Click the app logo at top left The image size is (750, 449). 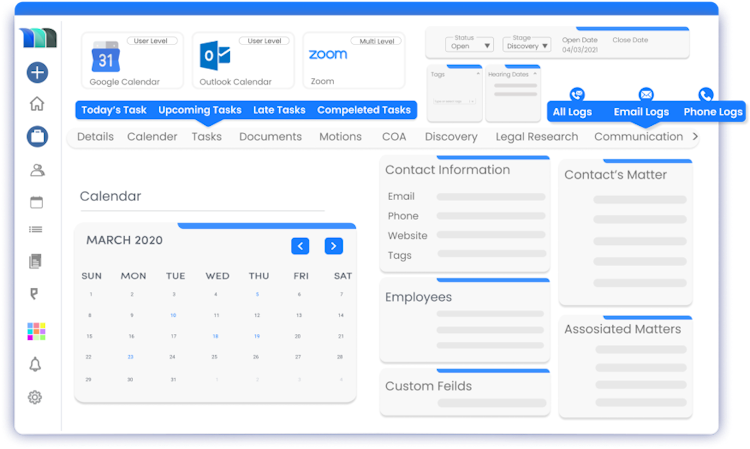click(x=38, y=38)
